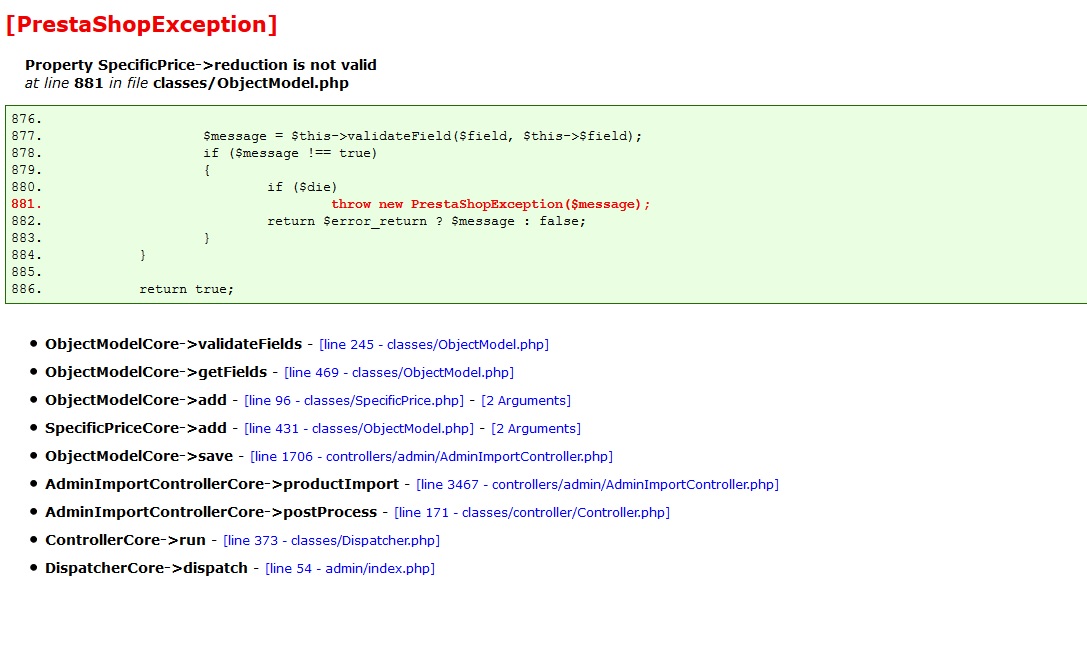The width and height of the screenshot is (1087, 648).
Task: Click 'DispatcherCore->dispatch' stack entry
Action: (x=146, y=568)
